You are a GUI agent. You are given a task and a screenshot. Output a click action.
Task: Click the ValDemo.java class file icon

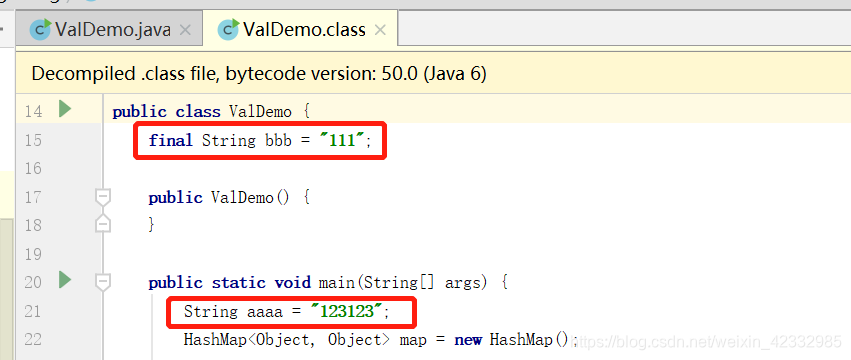point(40,29)
